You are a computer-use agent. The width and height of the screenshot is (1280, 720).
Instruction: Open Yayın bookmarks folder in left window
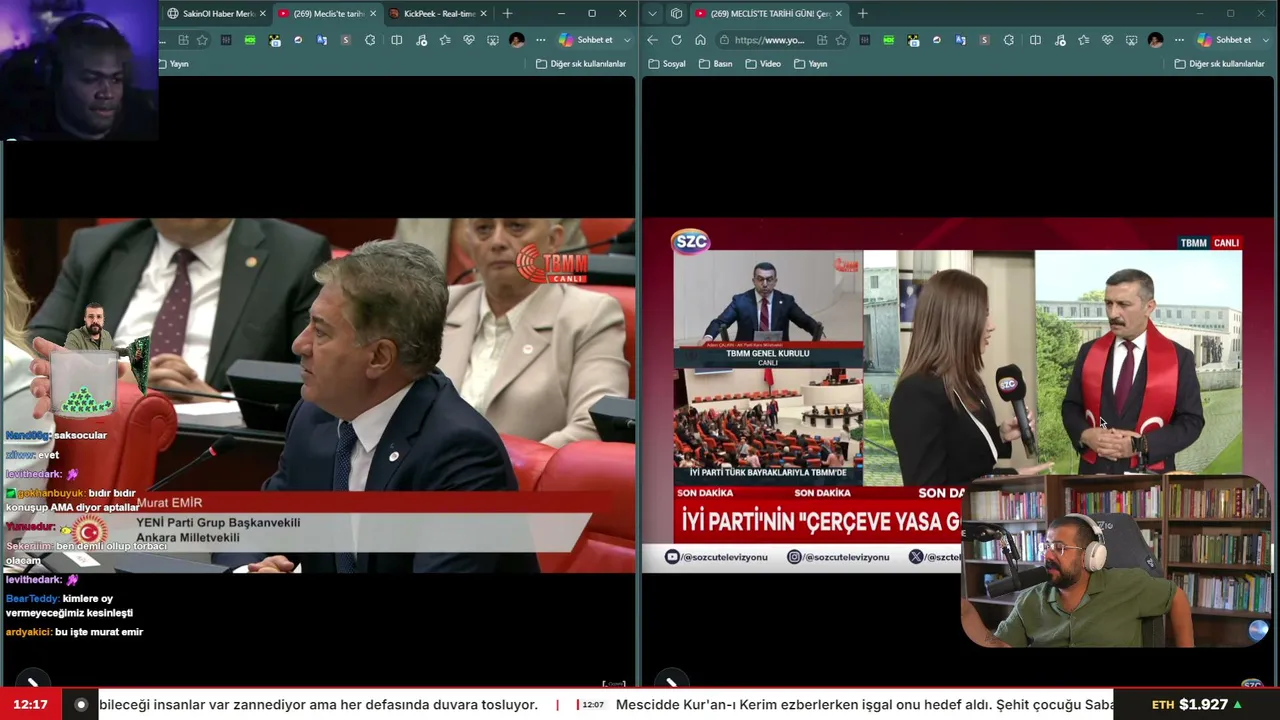tap(173, 64)
